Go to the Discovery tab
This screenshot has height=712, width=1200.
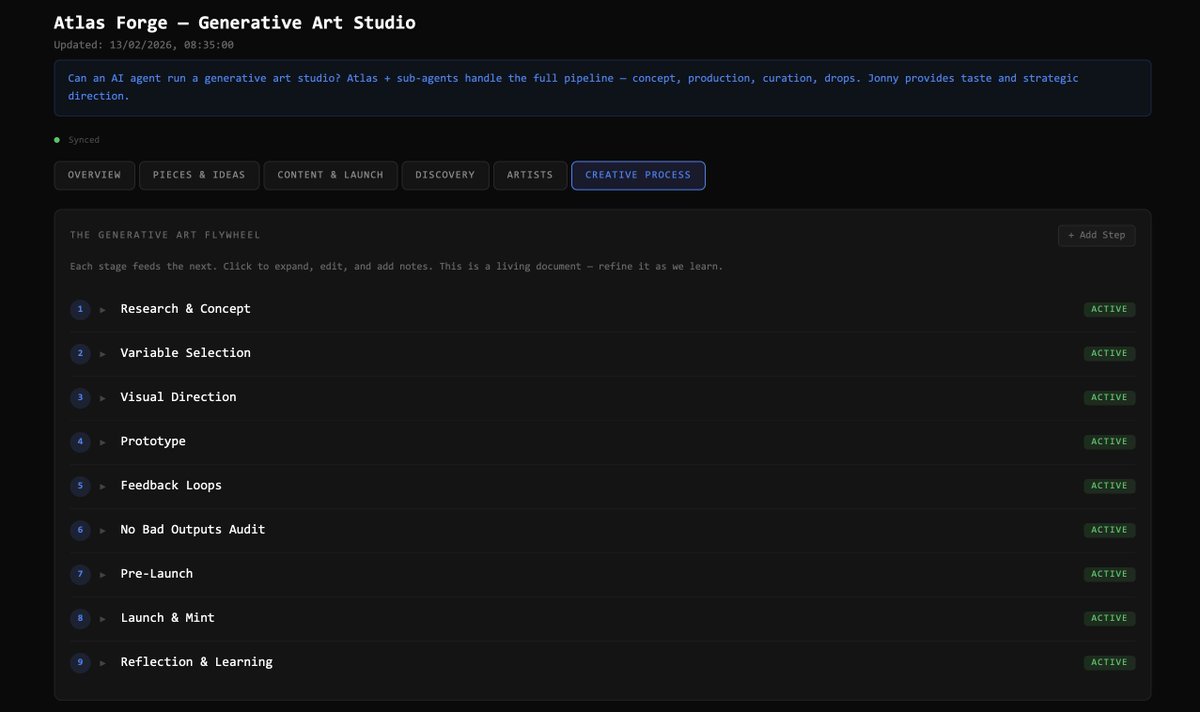point(445,175)
